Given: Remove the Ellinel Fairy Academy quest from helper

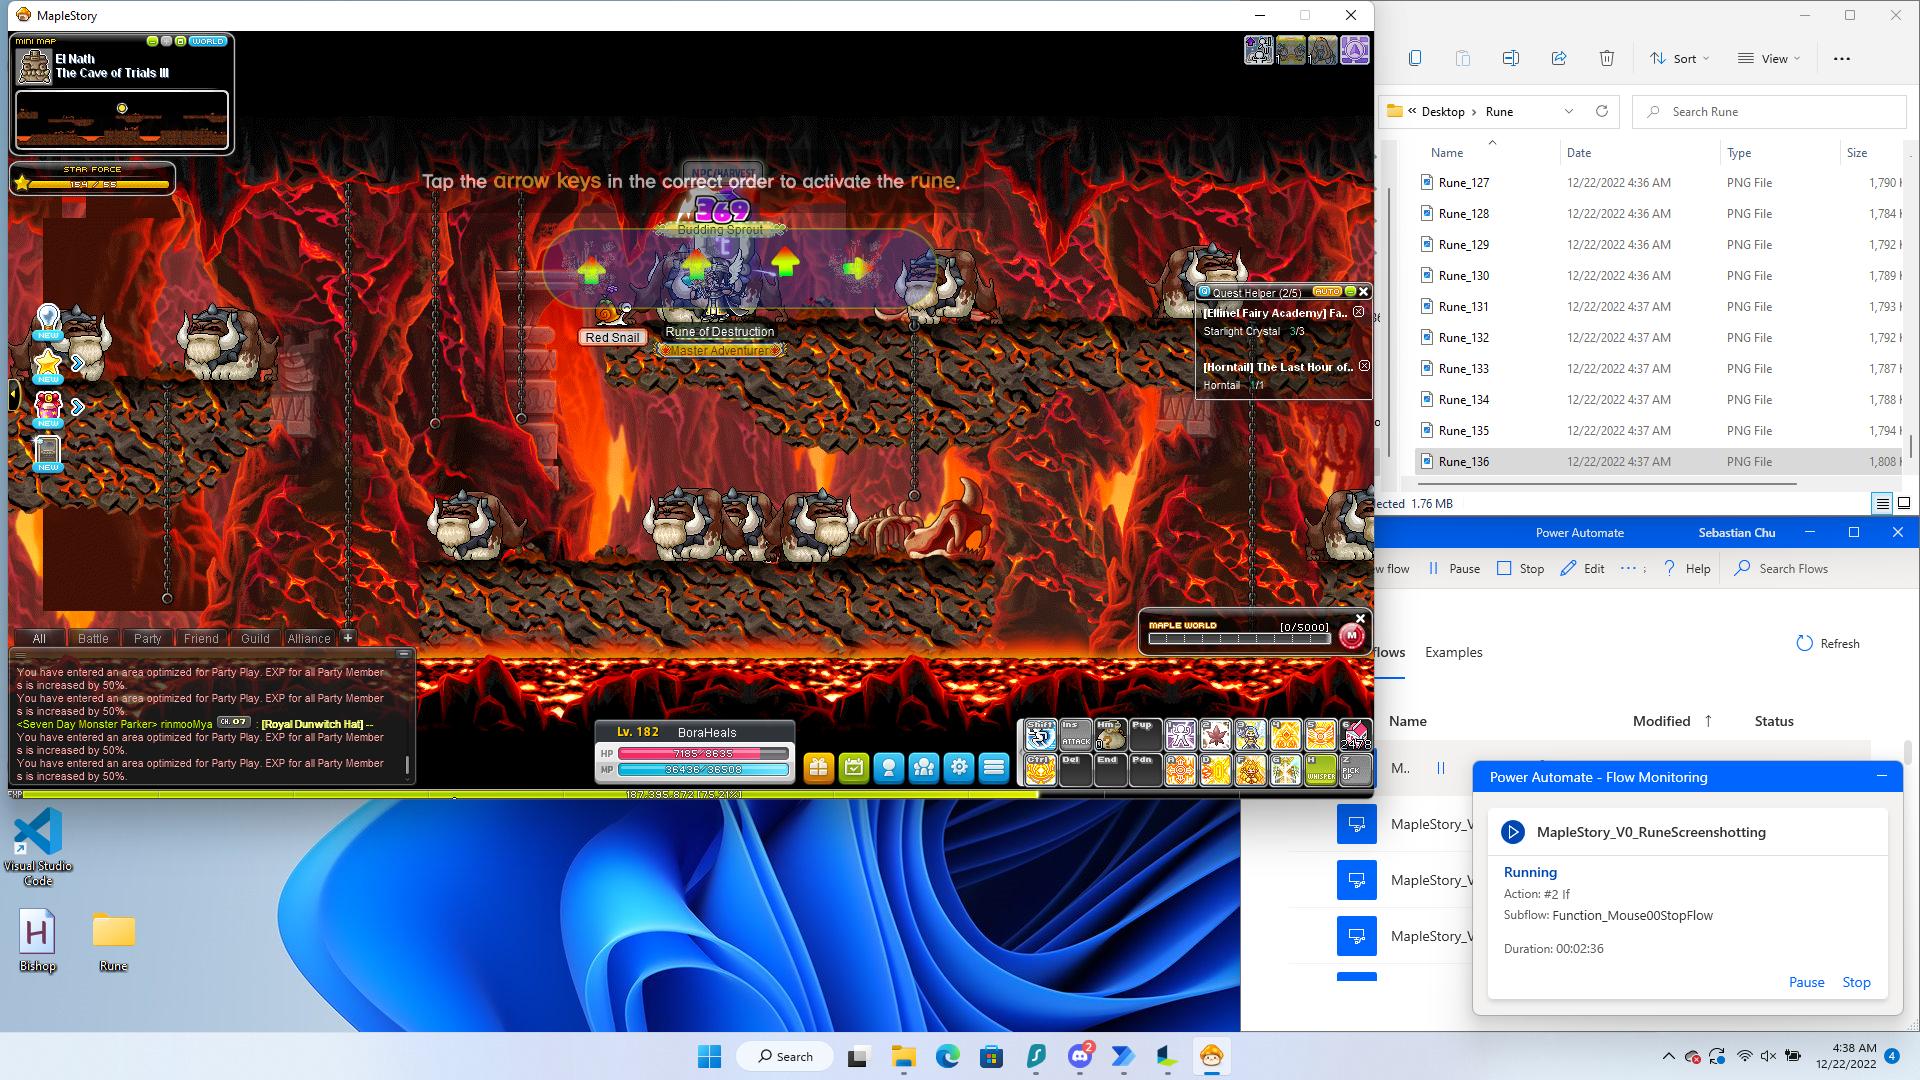Looking at the screenshot, I should [x=1359, y=312].
